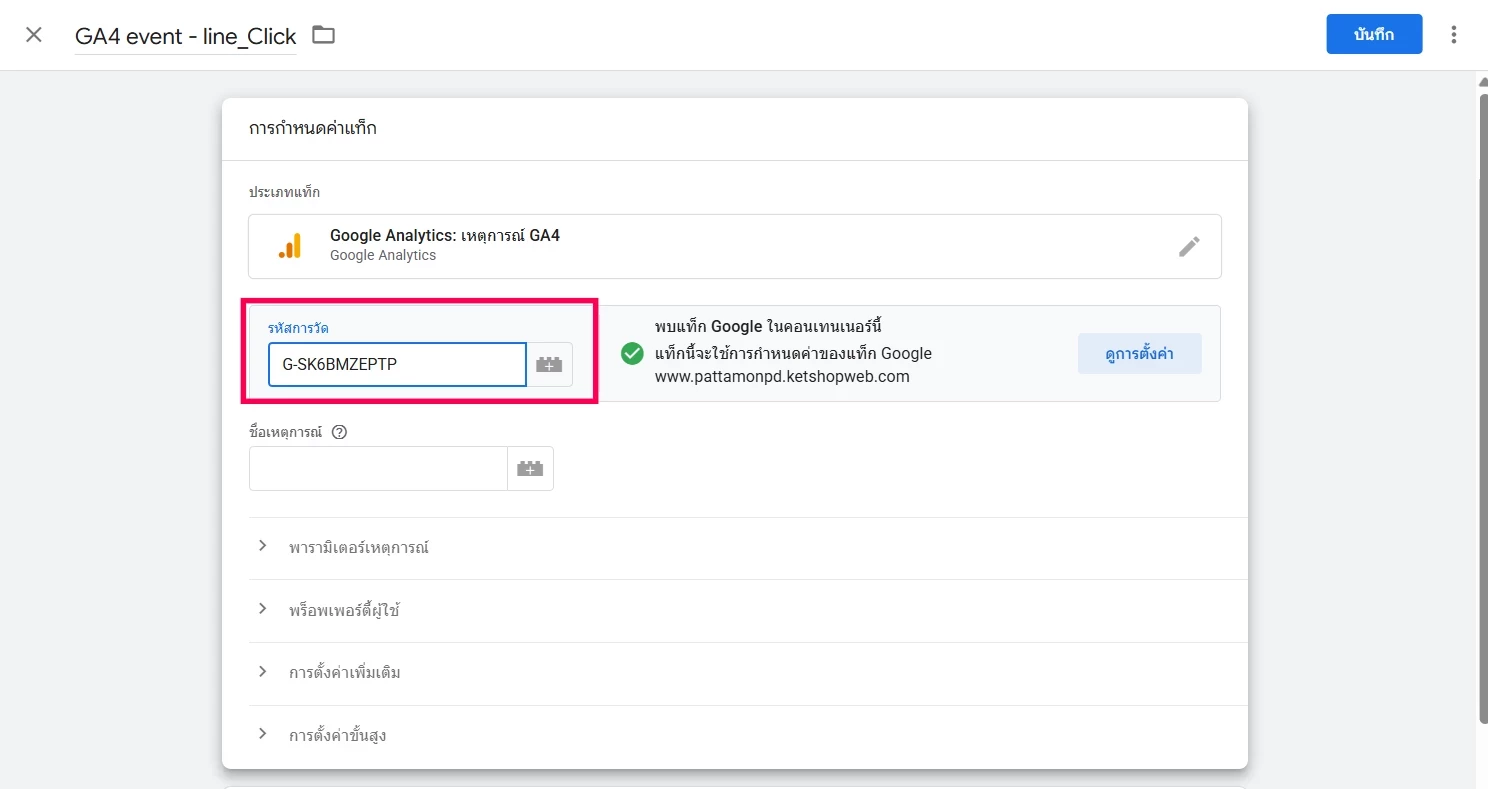Image resolution: width=1488 pixels, height=789 pixels.
Task: Click the vertical scrollbar thumb on the right
Action: point(1482,400)
